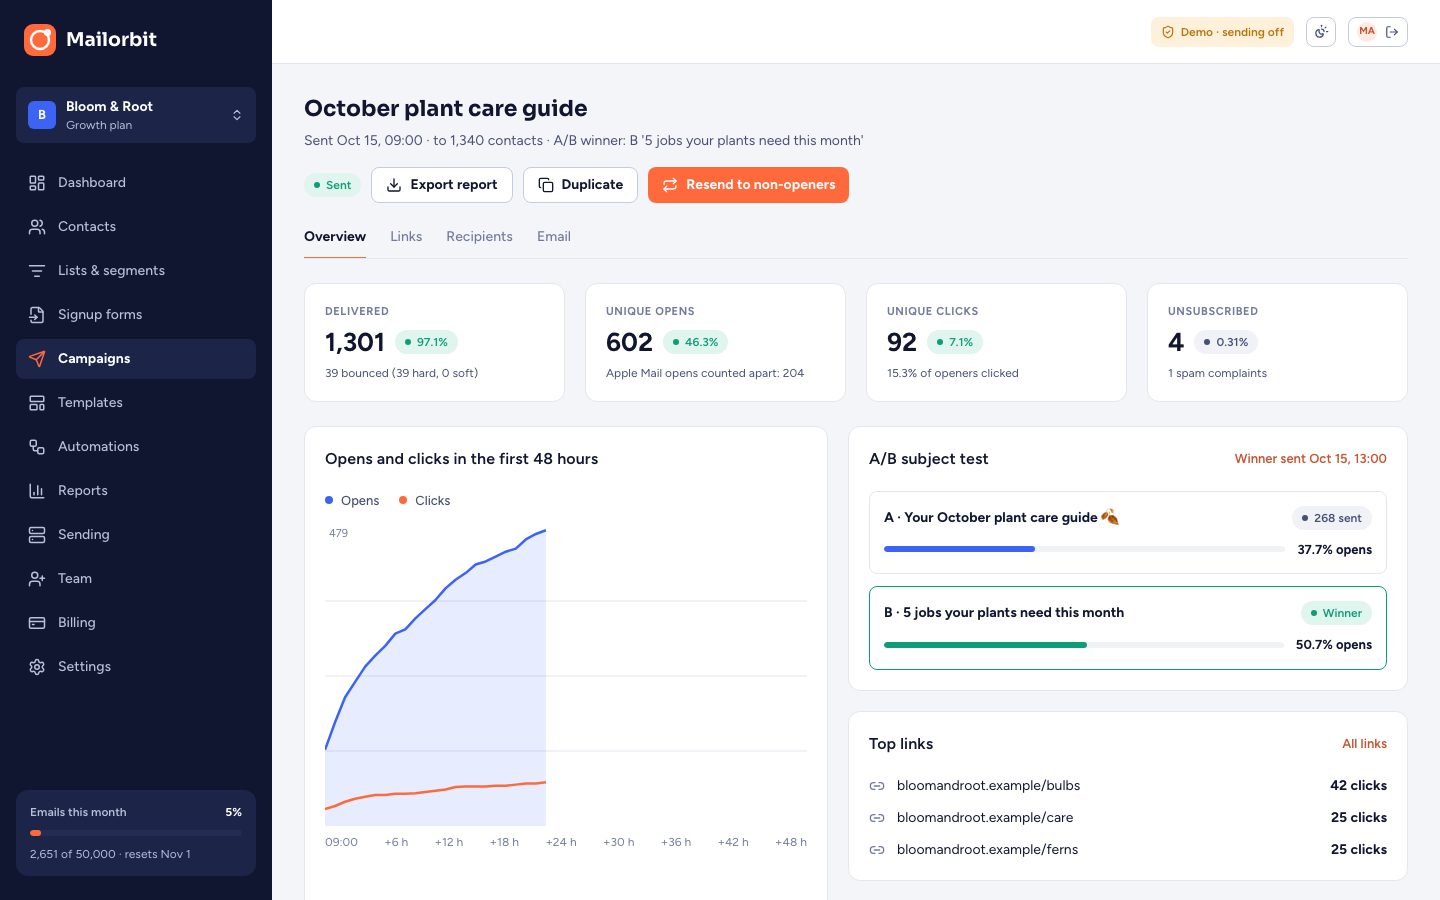
Task: Open the Templates section
Action: [x=136, y=403]
